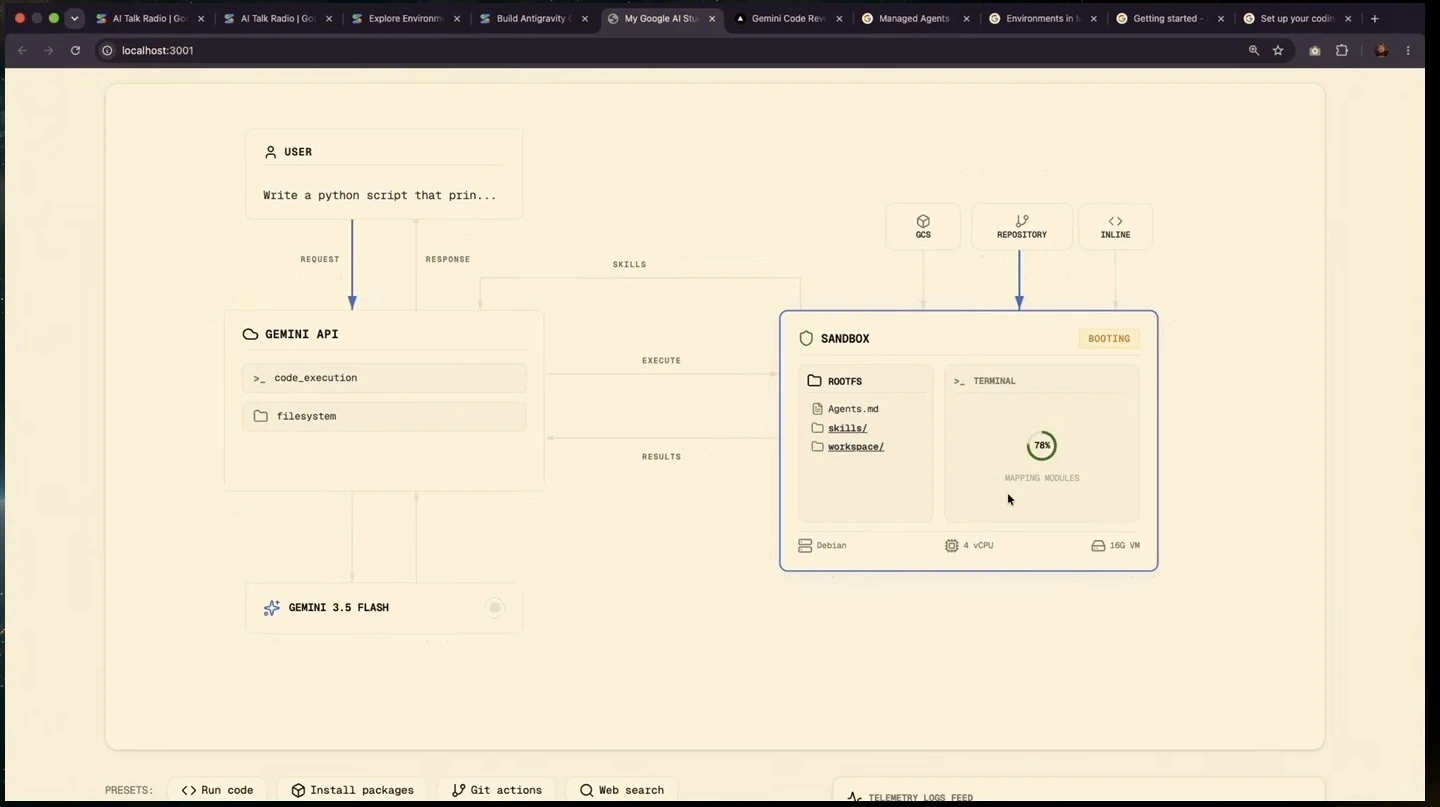
Task: Click the GCS cube source card
Action: (x=923, y=227)
